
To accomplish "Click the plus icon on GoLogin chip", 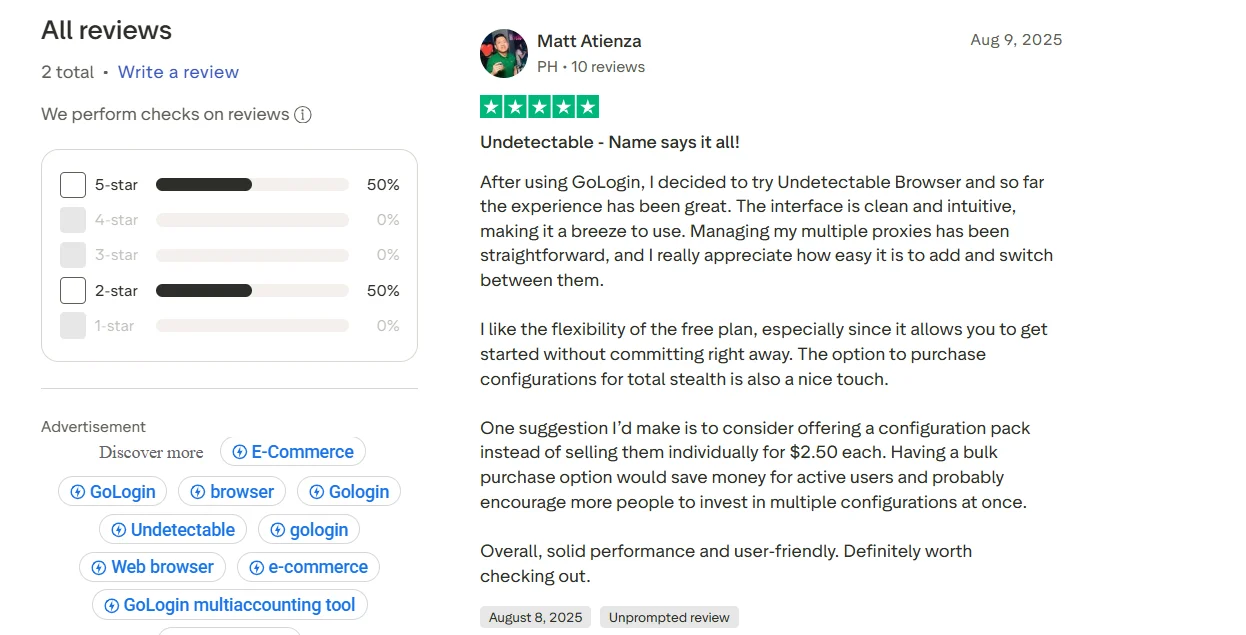I will (77, 492).
